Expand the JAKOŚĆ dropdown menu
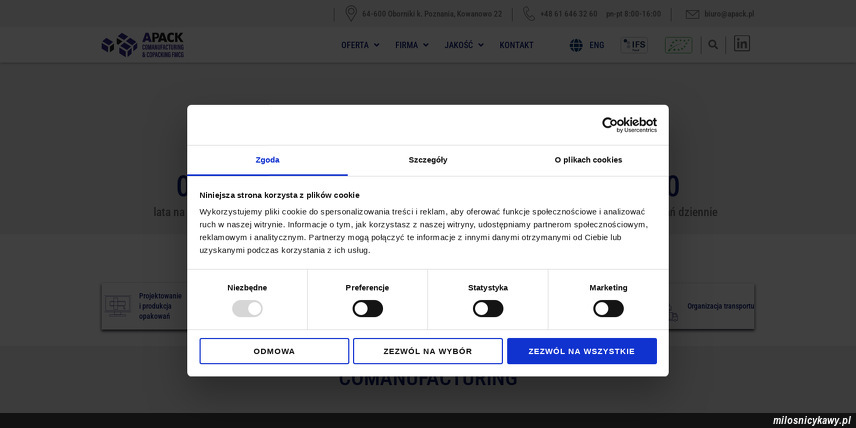The height and width of the screenshot is (428, 856). coord(464,45)
